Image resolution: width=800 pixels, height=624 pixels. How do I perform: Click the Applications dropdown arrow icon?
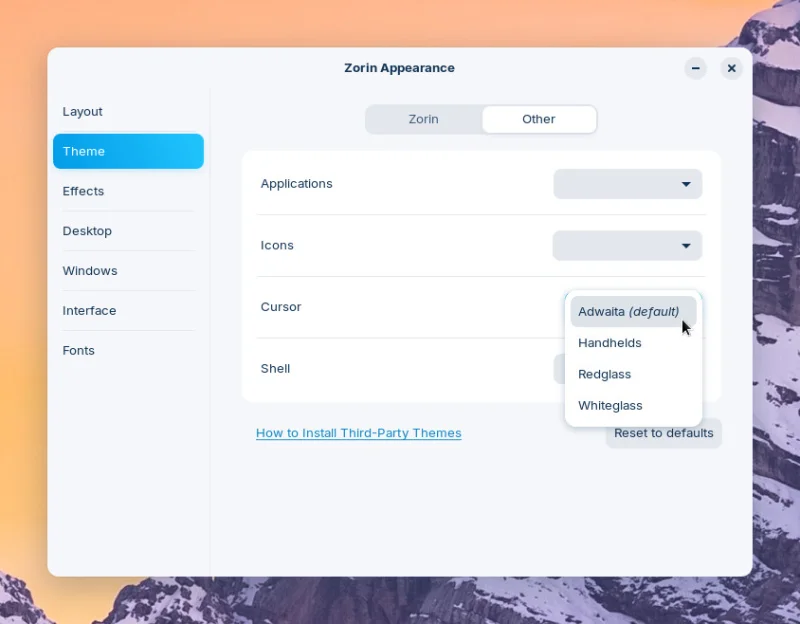pos(686,184)
